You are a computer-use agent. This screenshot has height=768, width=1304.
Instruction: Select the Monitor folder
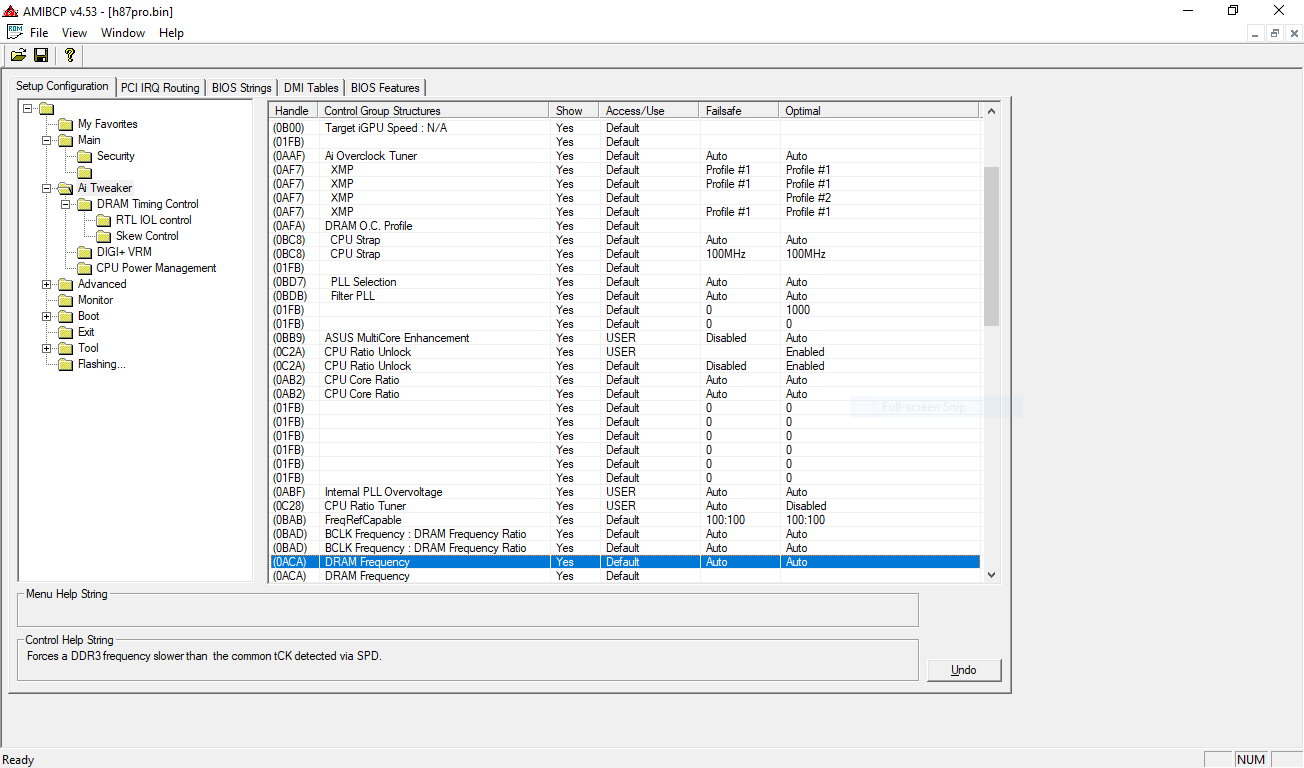pyautogui.click(x=95, y=300)
